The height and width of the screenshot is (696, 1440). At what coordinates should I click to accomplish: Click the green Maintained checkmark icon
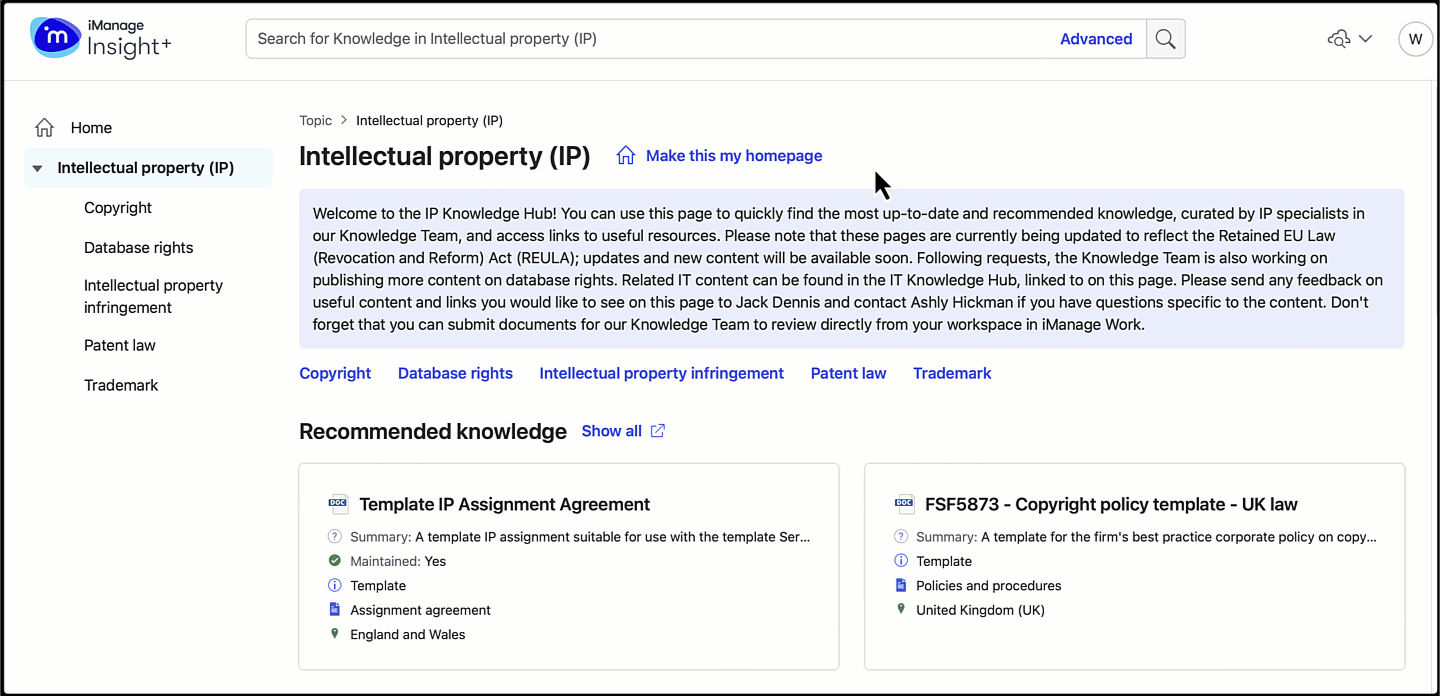click(335, 560)
